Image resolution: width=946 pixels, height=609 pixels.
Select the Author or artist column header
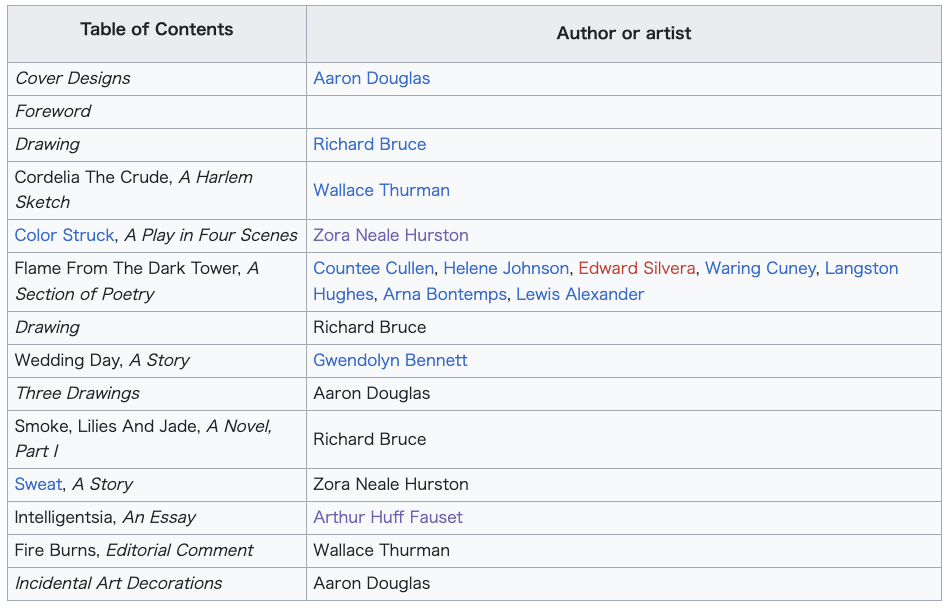click(x=624, y=34)
